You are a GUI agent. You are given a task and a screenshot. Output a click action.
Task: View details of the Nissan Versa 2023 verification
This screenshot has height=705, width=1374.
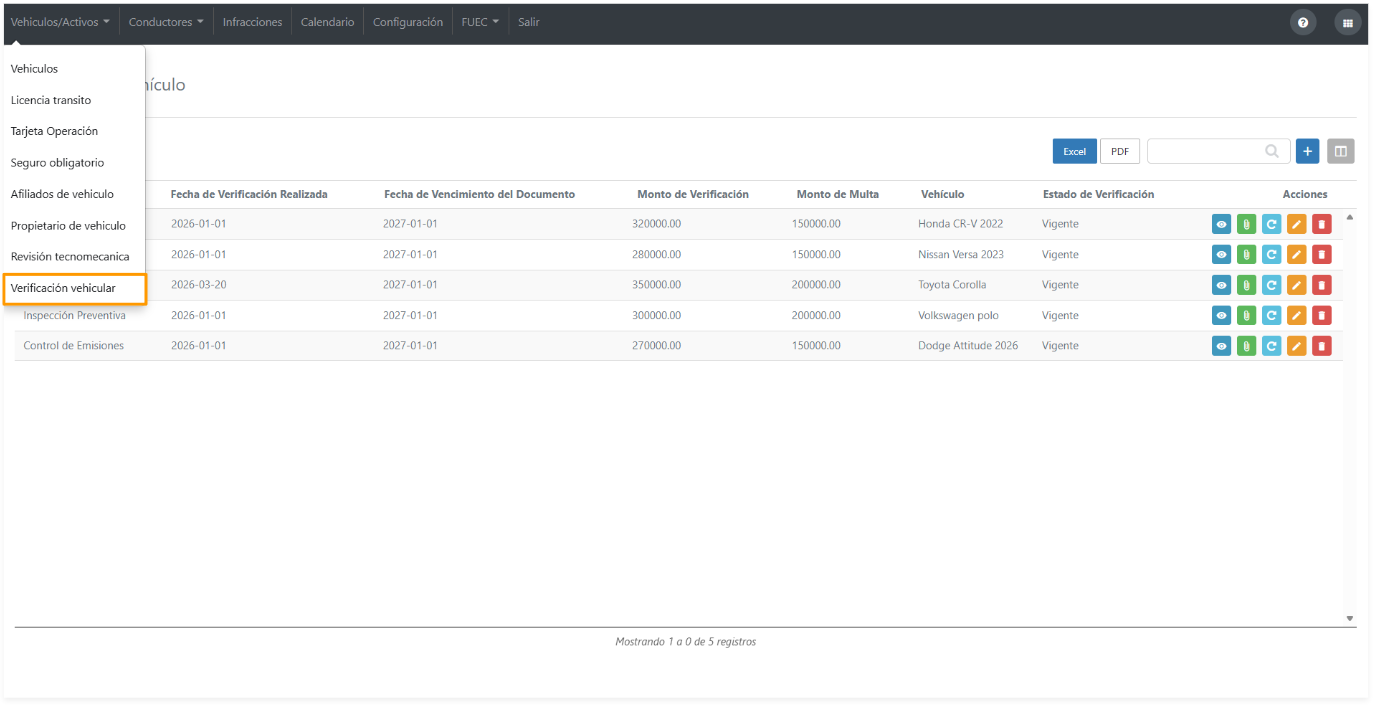[1221, 254]
